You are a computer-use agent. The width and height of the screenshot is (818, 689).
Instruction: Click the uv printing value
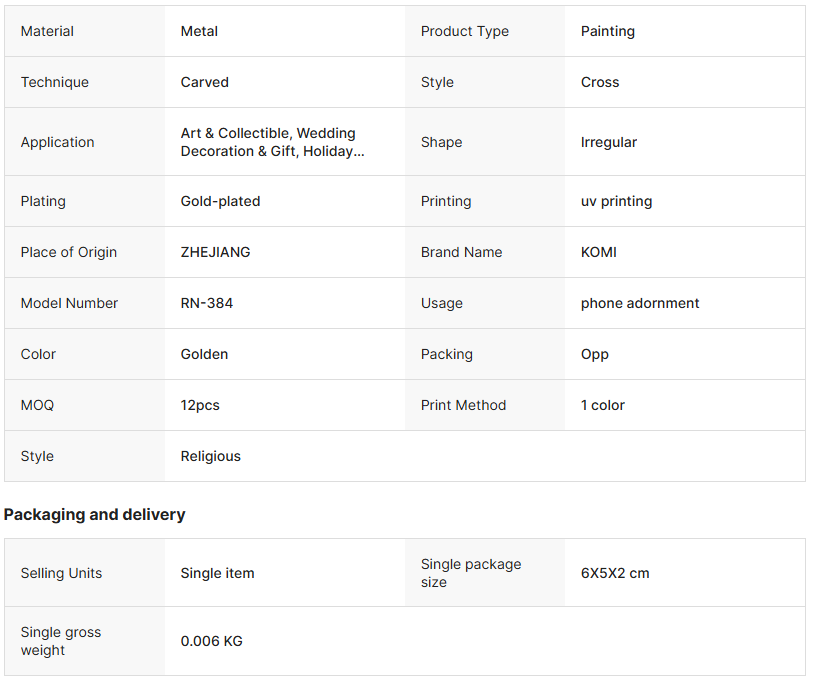click(x=616, y=201)
